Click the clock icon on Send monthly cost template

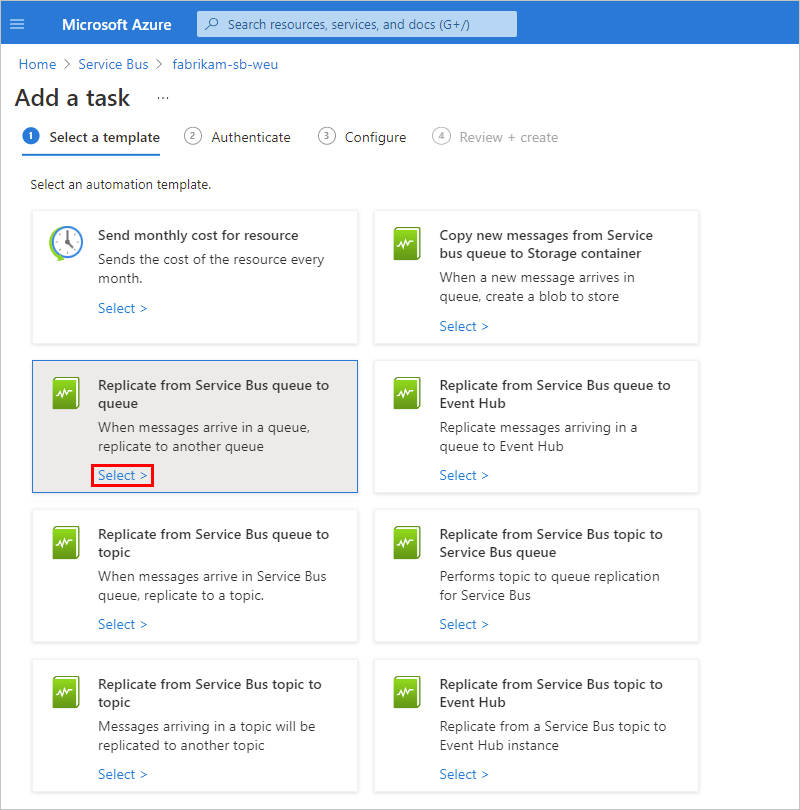[66, 243]
